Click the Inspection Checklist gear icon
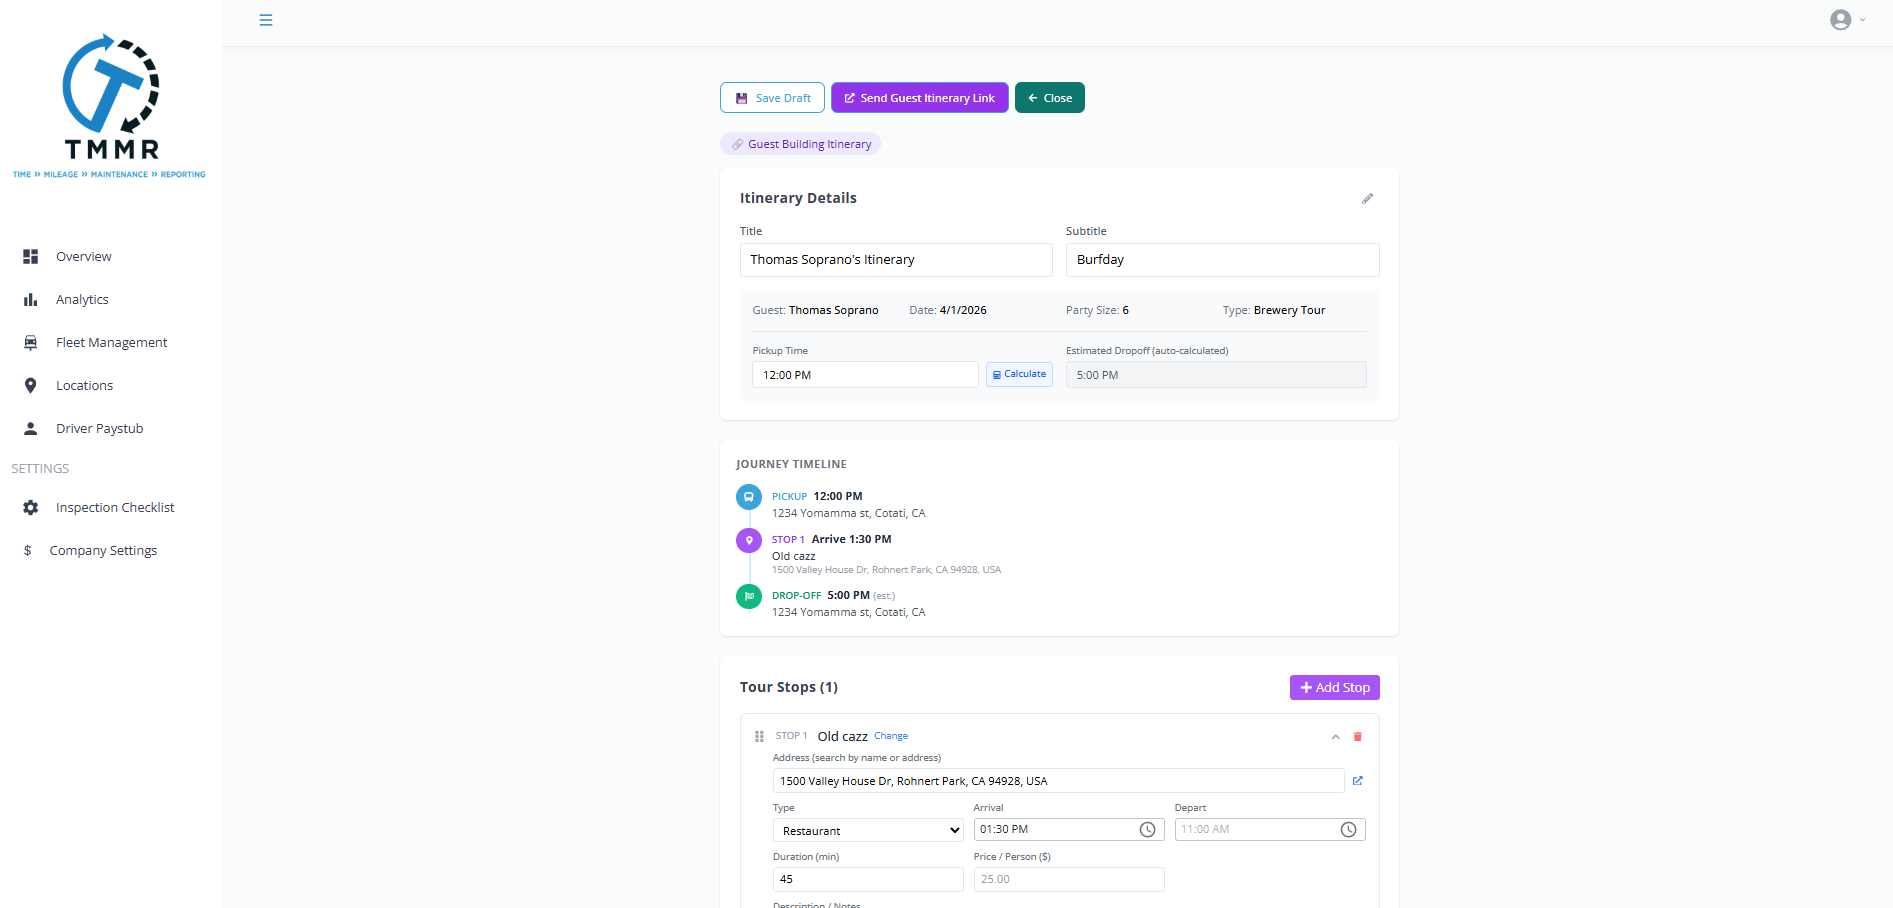The image size is (1893, 908). click(31, 508)
